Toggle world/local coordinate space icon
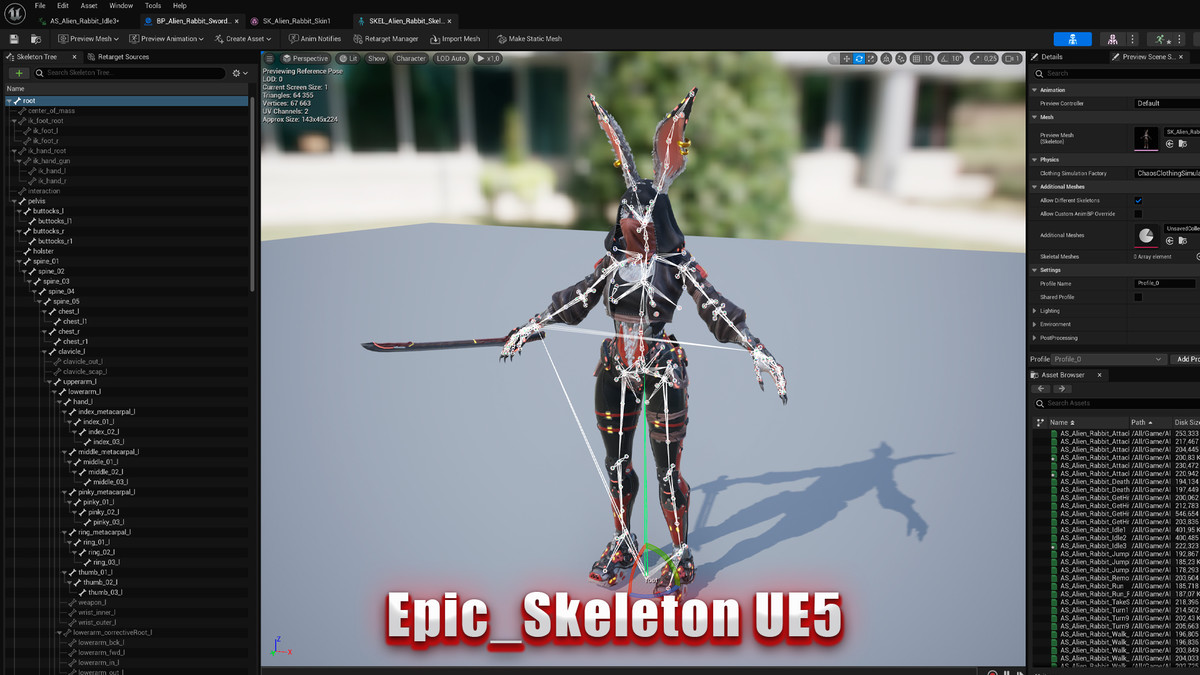Image resolution: width=1200 pixels, height=675 pixels. pyautogui.click(x=887, y=59)
